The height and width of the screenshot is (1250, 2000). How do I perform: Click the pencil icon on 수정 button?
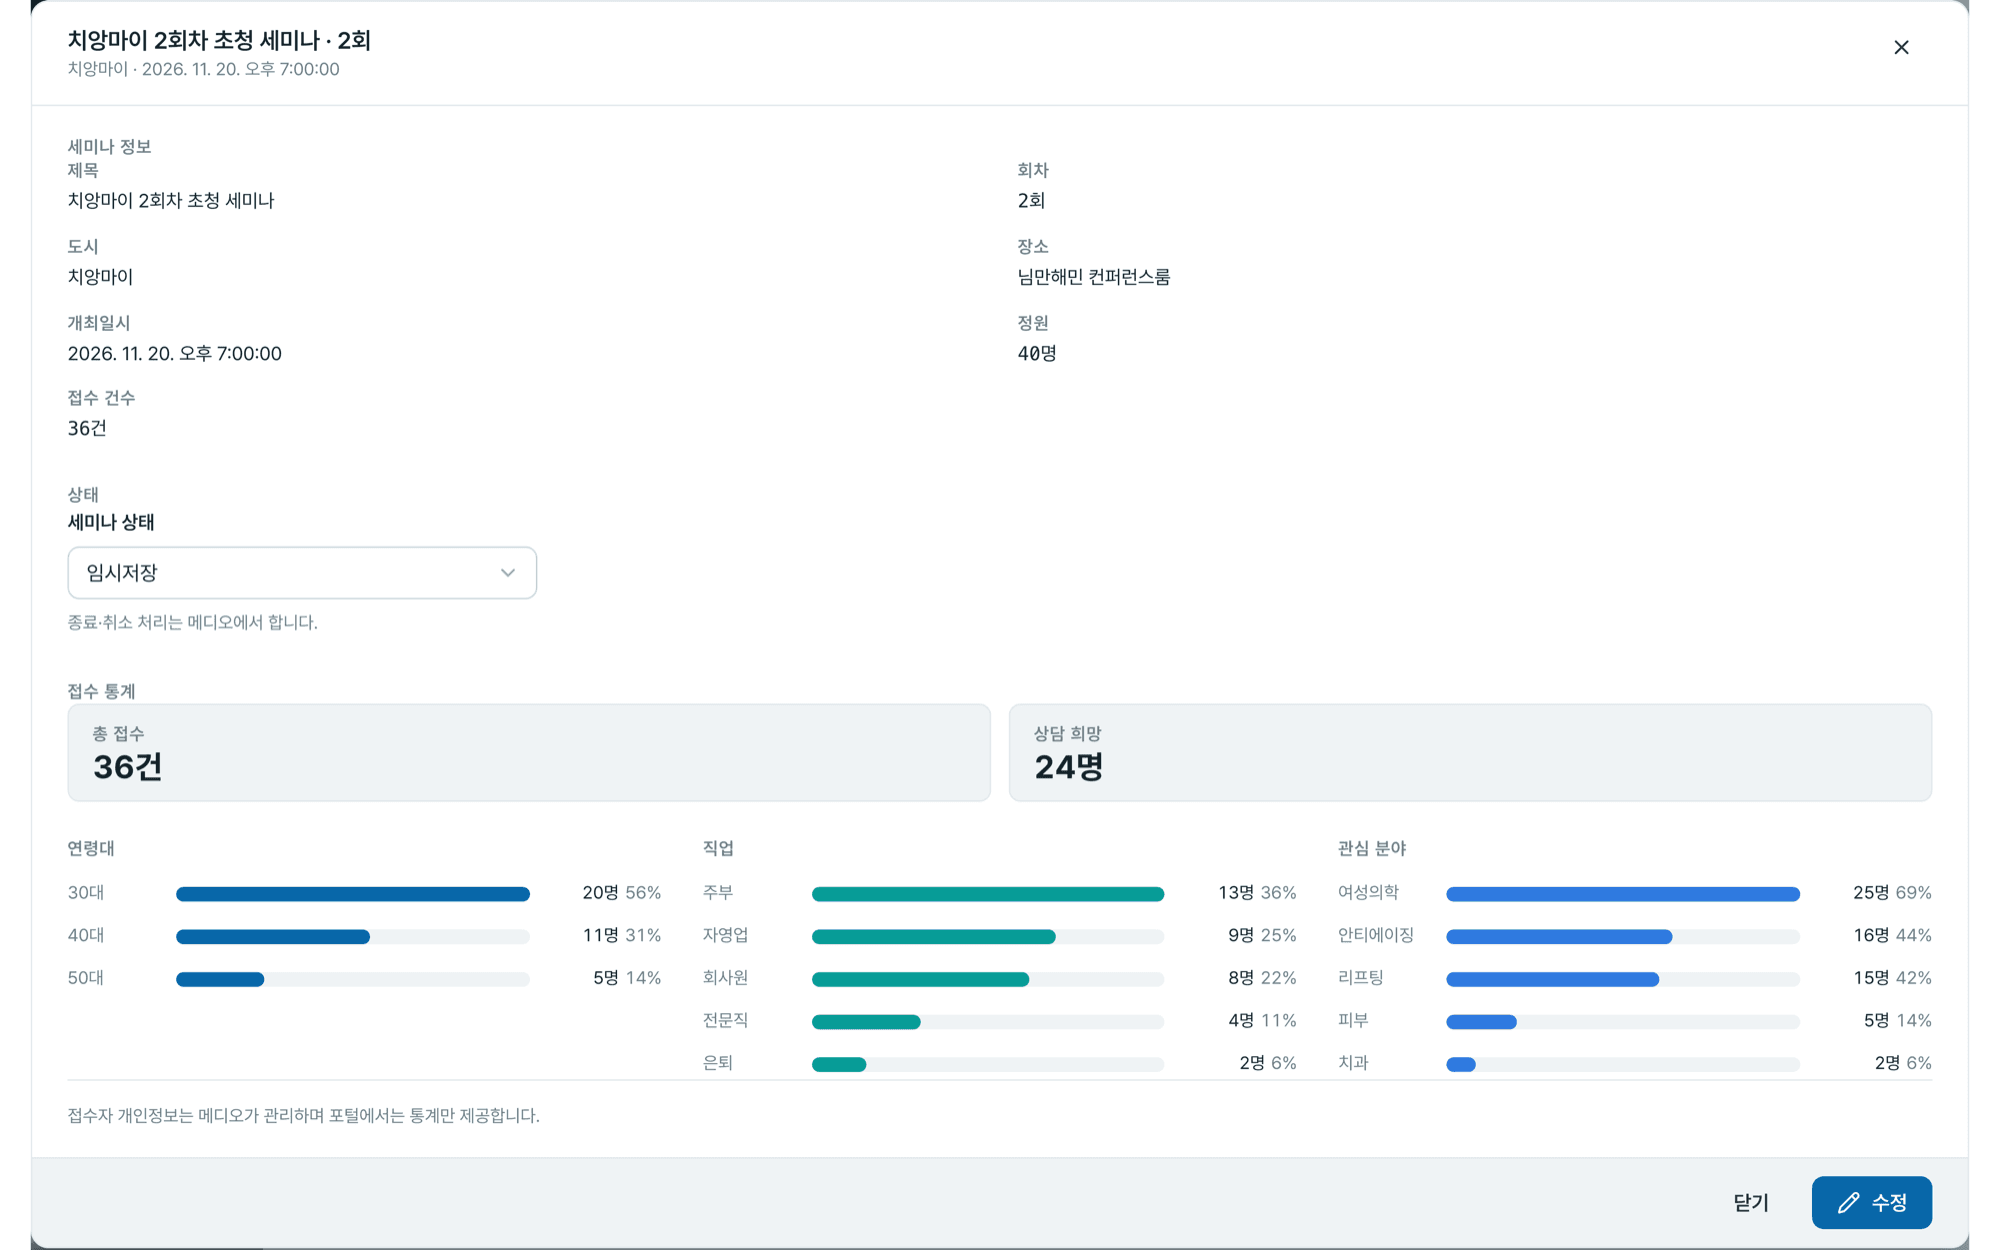(x=1848, y=1203)
